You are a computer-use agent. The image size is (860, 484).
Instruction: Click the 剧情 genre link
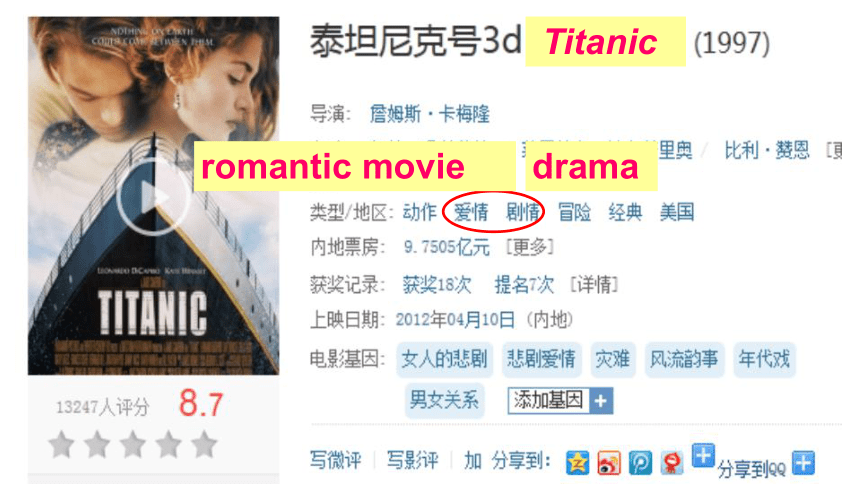tap(522, 212)
